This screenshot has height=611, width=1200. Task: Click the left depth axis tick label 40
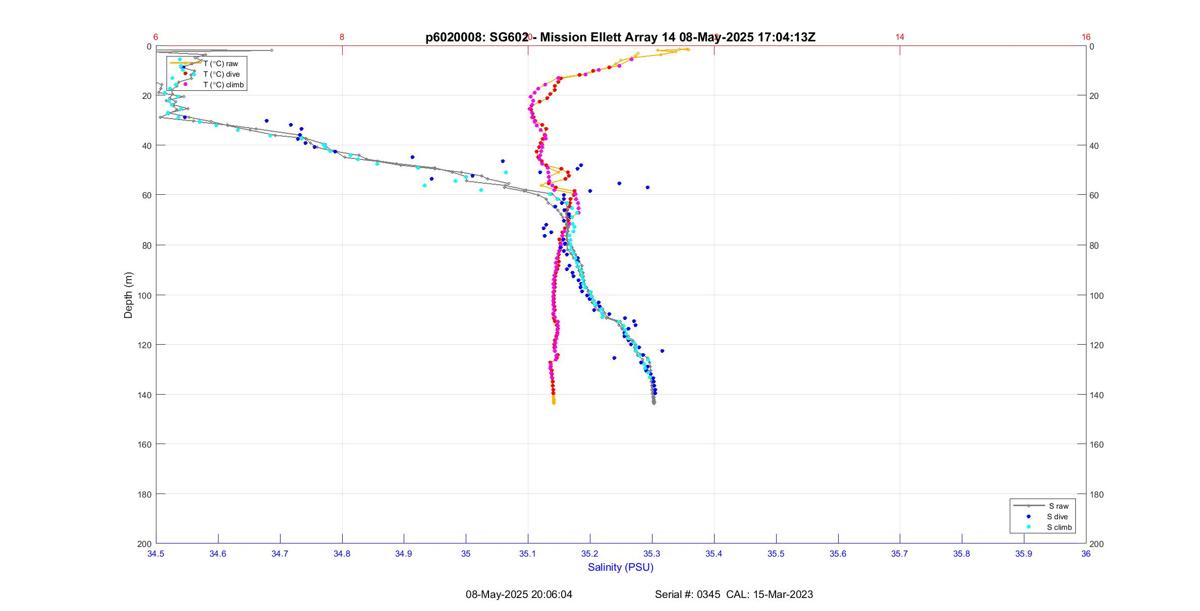pyautogui.click(x=145, y=146)
